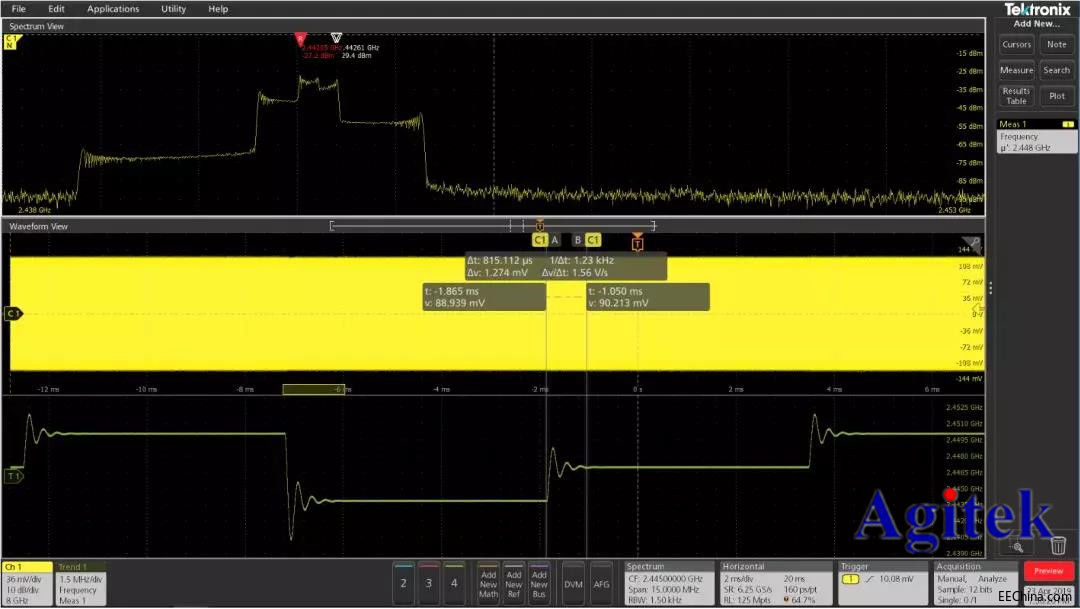The height and width of the screenshot is (609, 1080).
Task: Add a new Search
Action: (x=1057, y=70)
